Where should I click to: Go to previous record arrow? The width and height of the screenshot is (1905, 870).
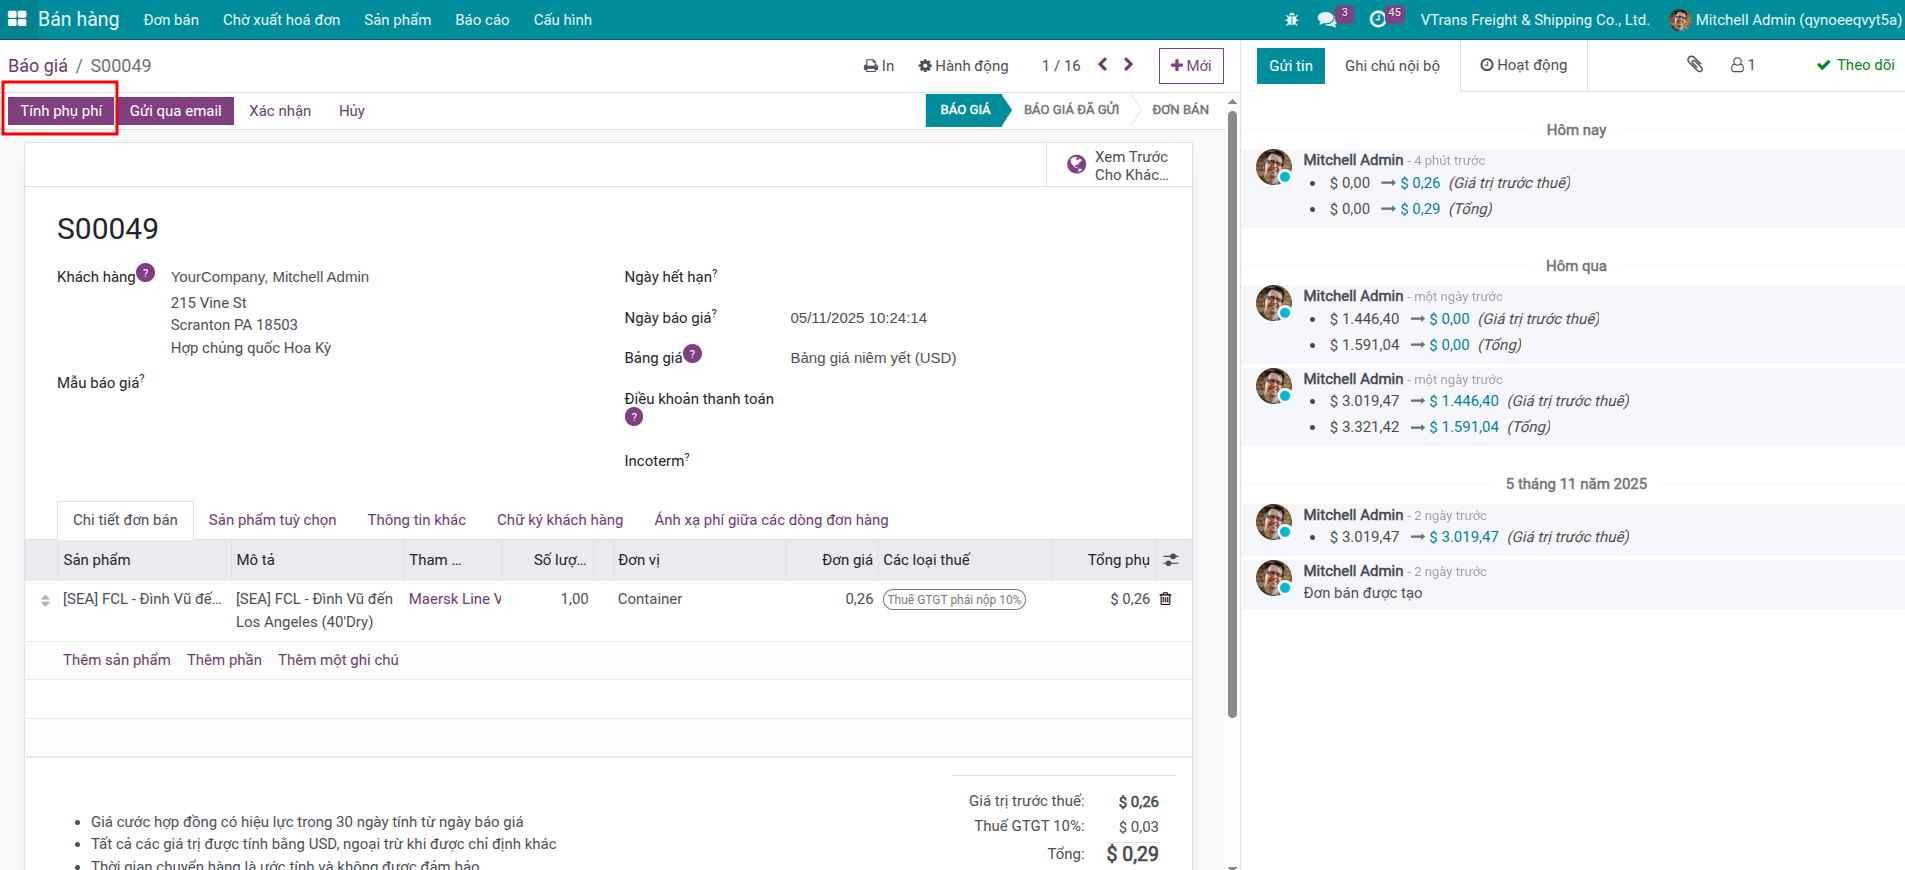pos(1103,65)
